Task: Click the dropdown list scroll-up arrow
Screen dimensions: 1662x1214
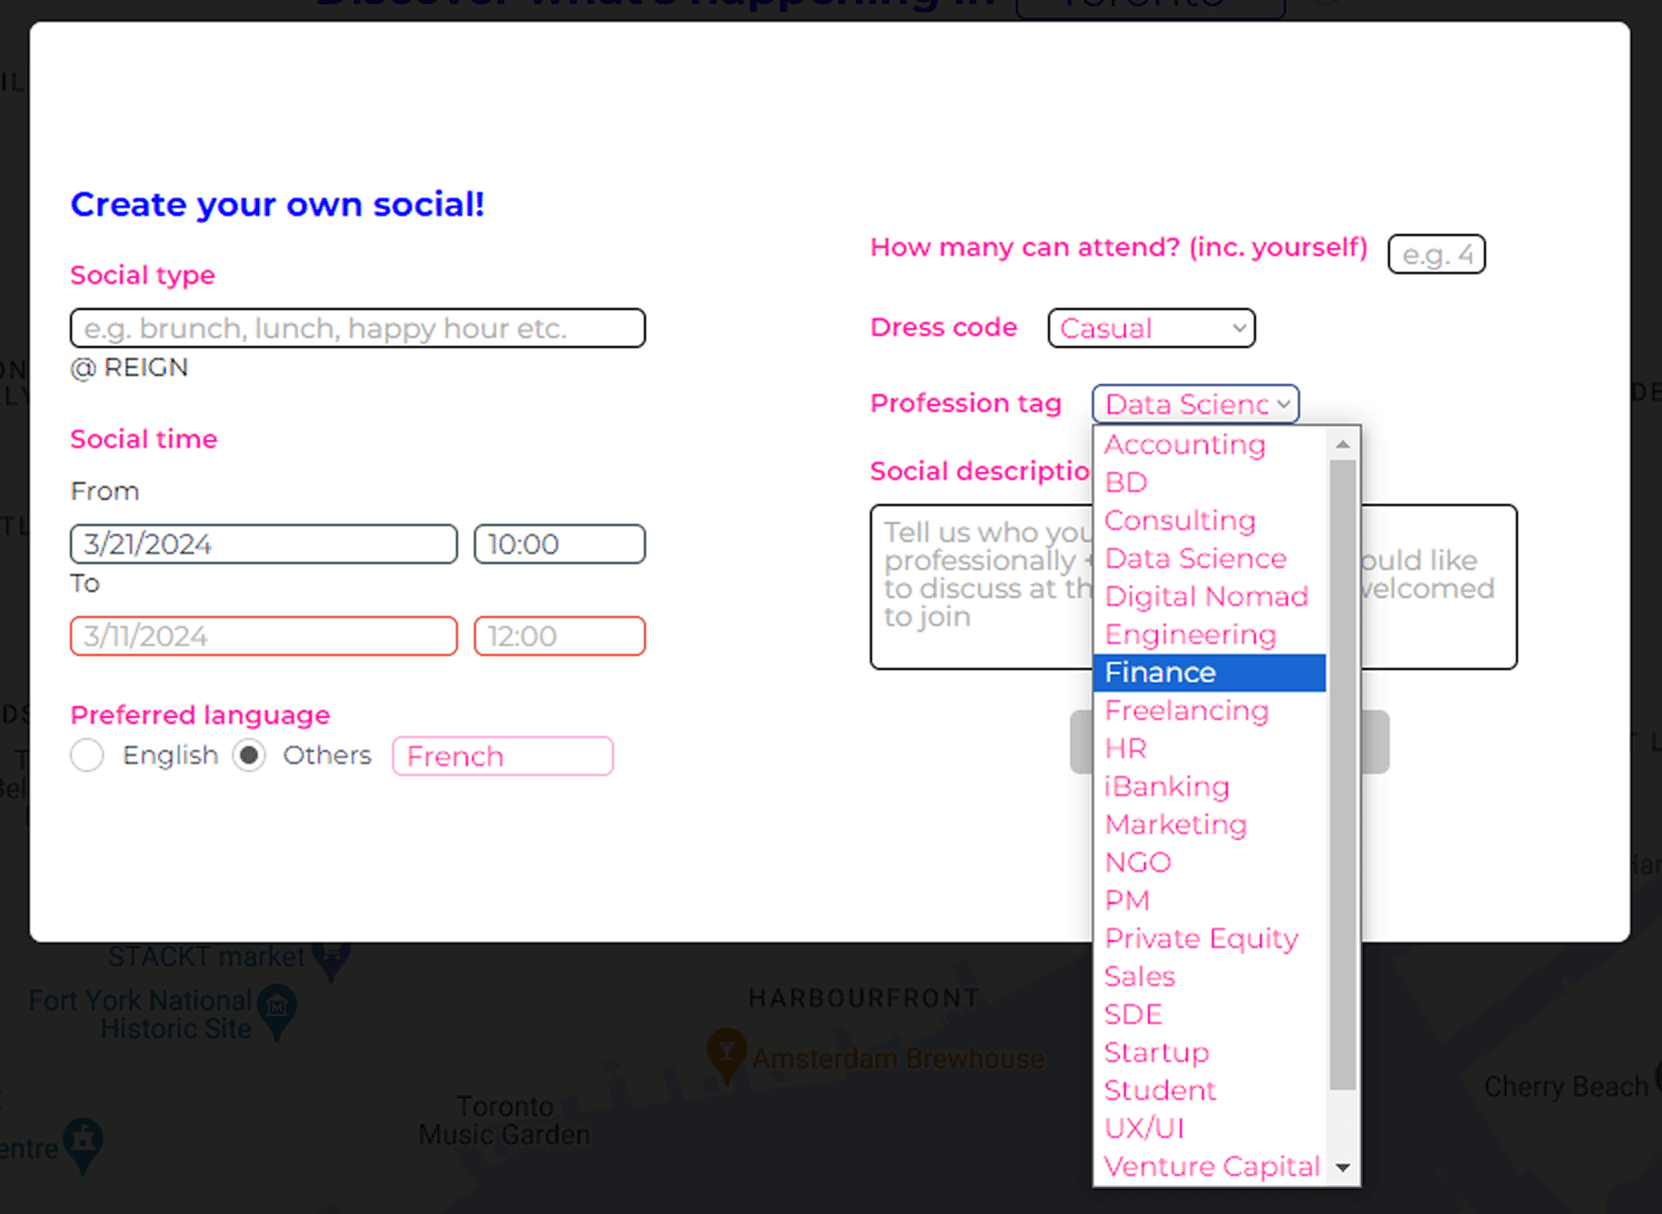Action: [1343, 443]
